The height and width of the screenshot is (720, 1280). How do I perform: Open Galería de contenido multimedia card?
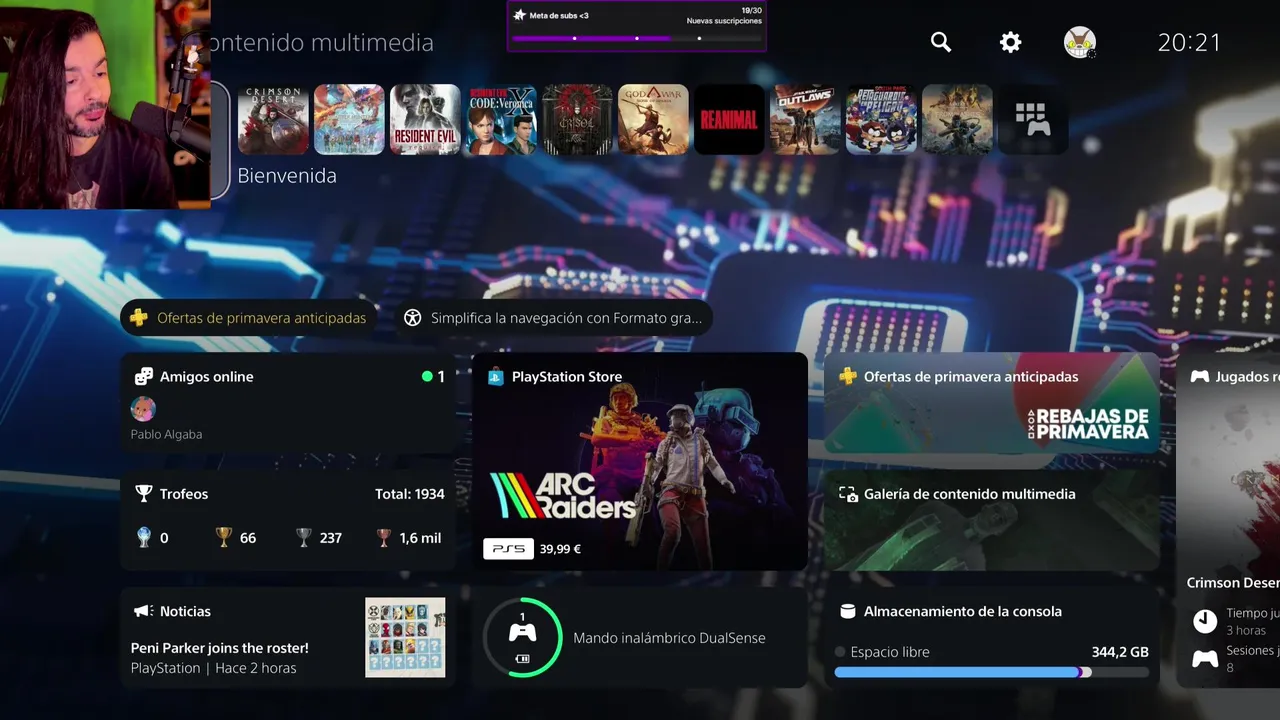click(x=991, y=519)
